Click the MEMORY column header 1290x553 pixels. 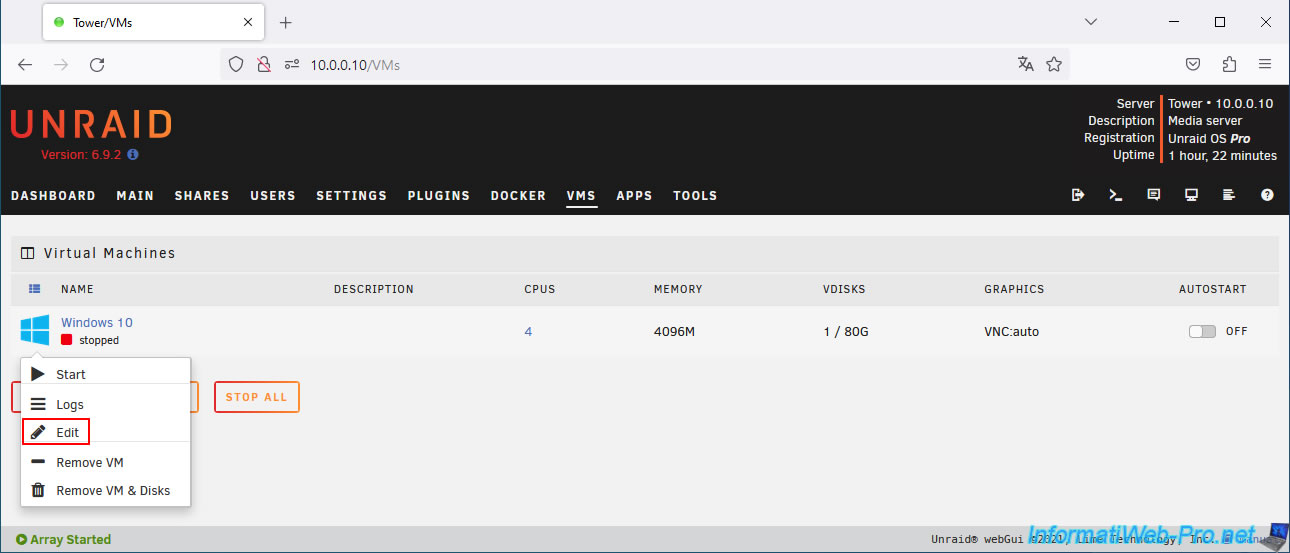click(x=678, y=289)
